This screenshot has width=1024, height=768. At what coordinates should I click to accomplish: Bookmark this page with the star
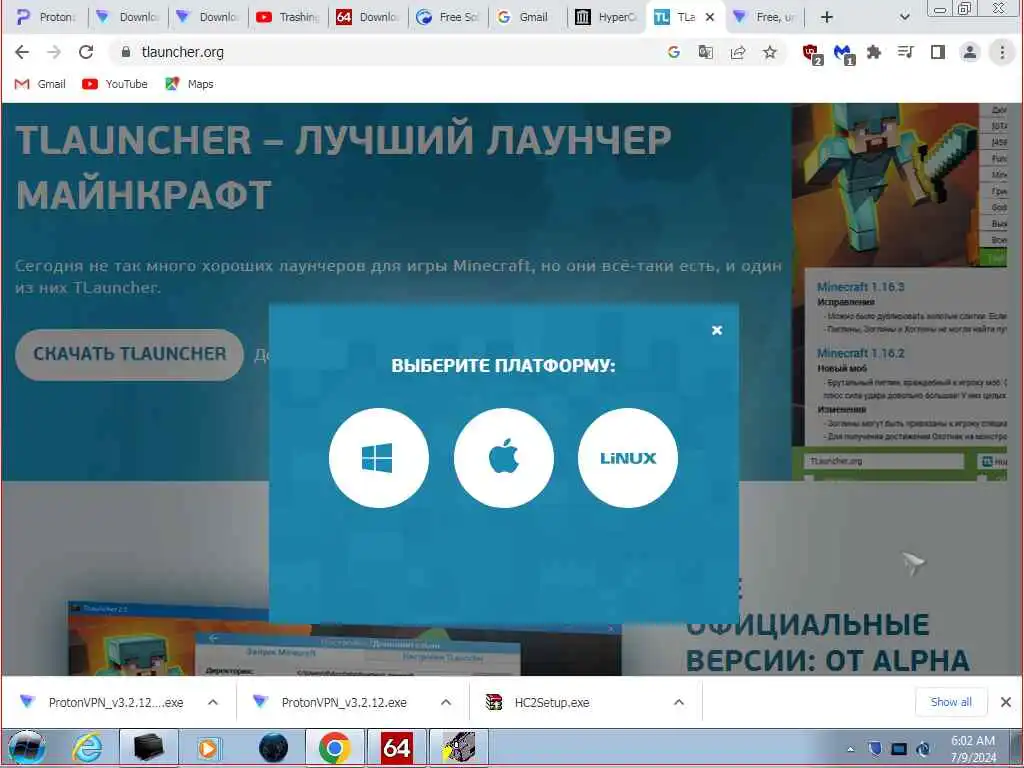click(x=770, y=52)
